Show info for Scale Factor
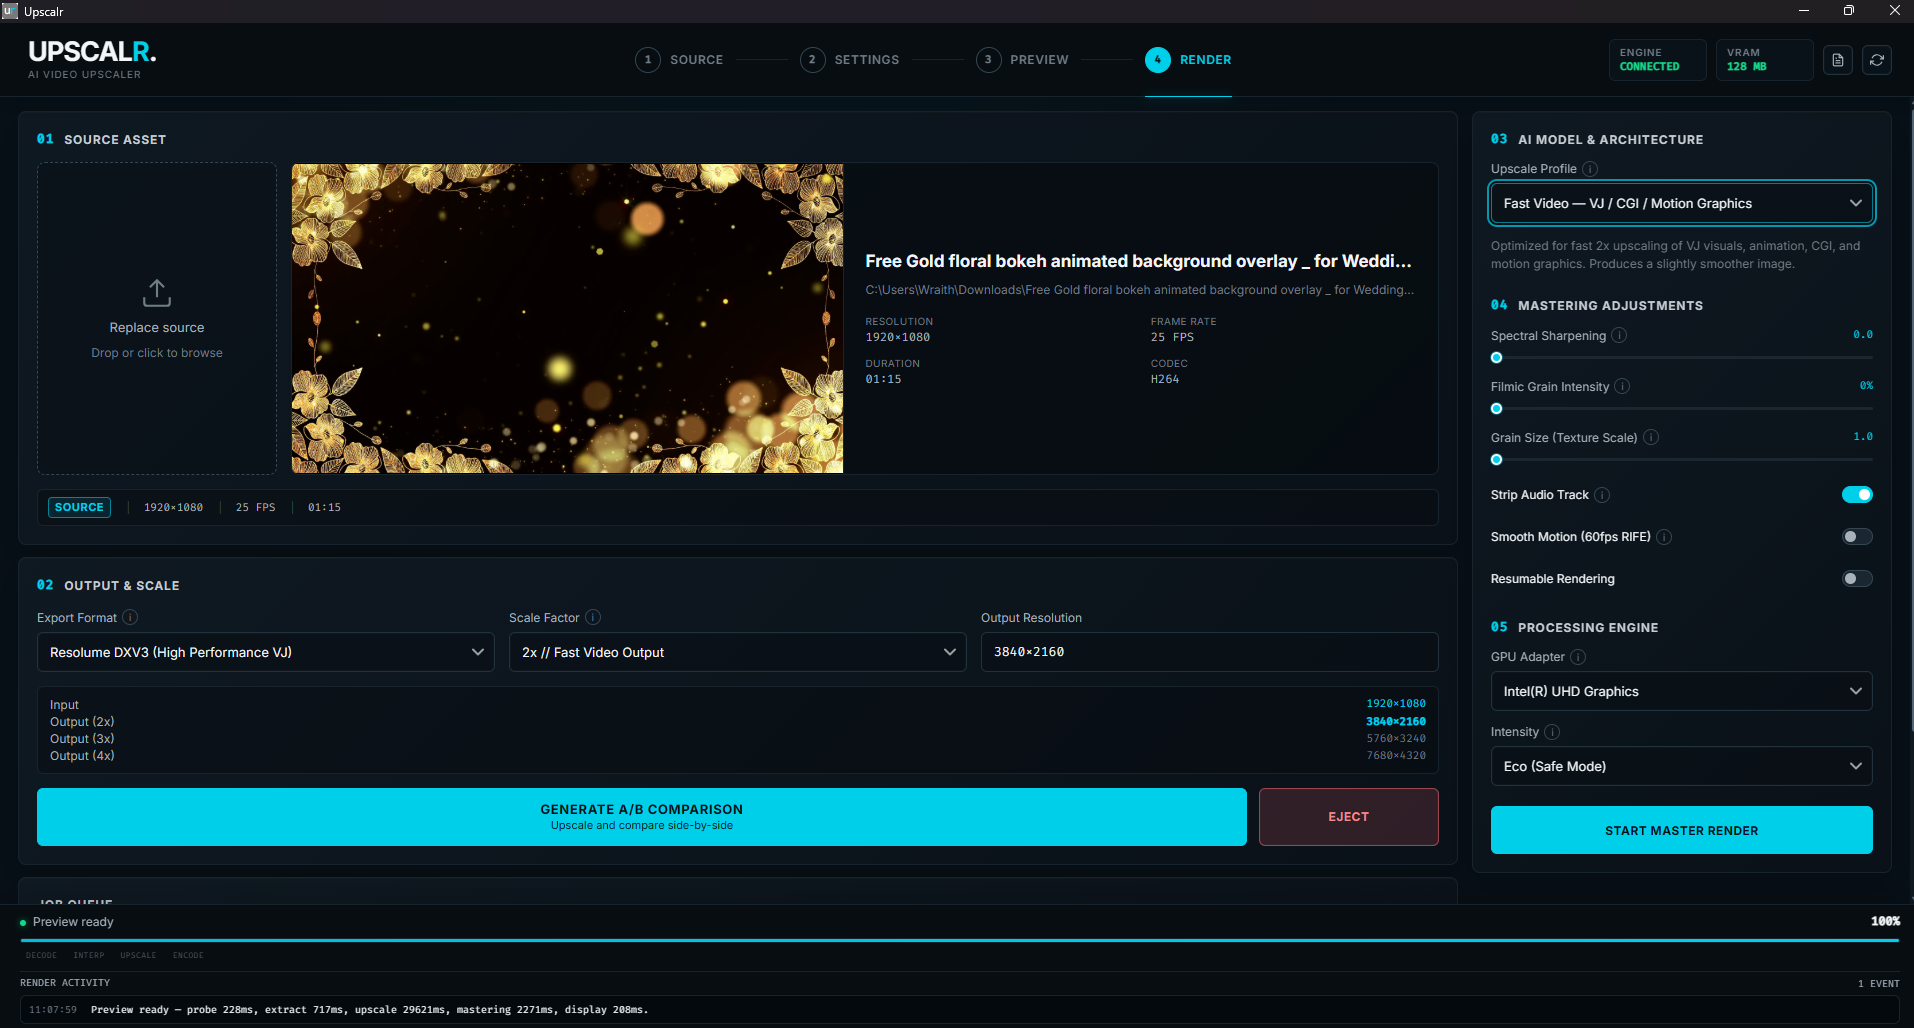Viewport: 1914px width, 1028px height. tap(593, 618)
